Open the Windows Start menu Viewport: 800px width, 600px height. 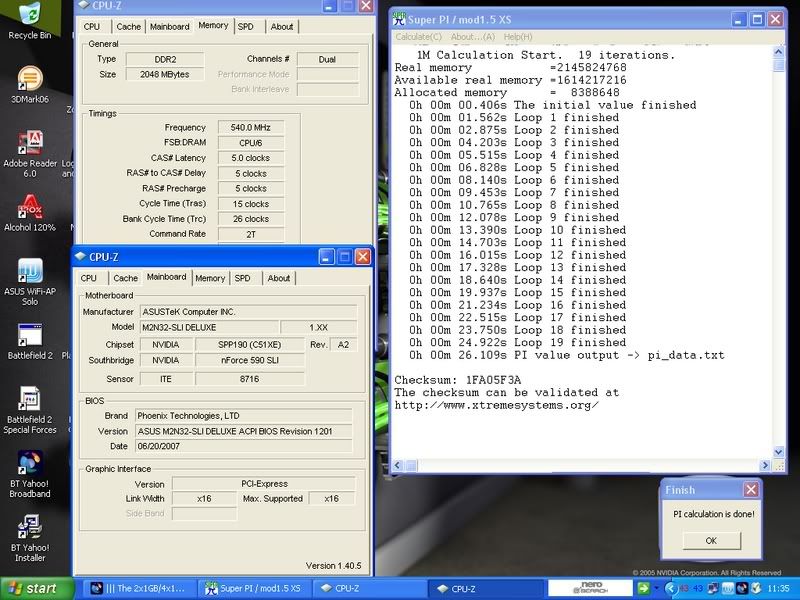37,588
